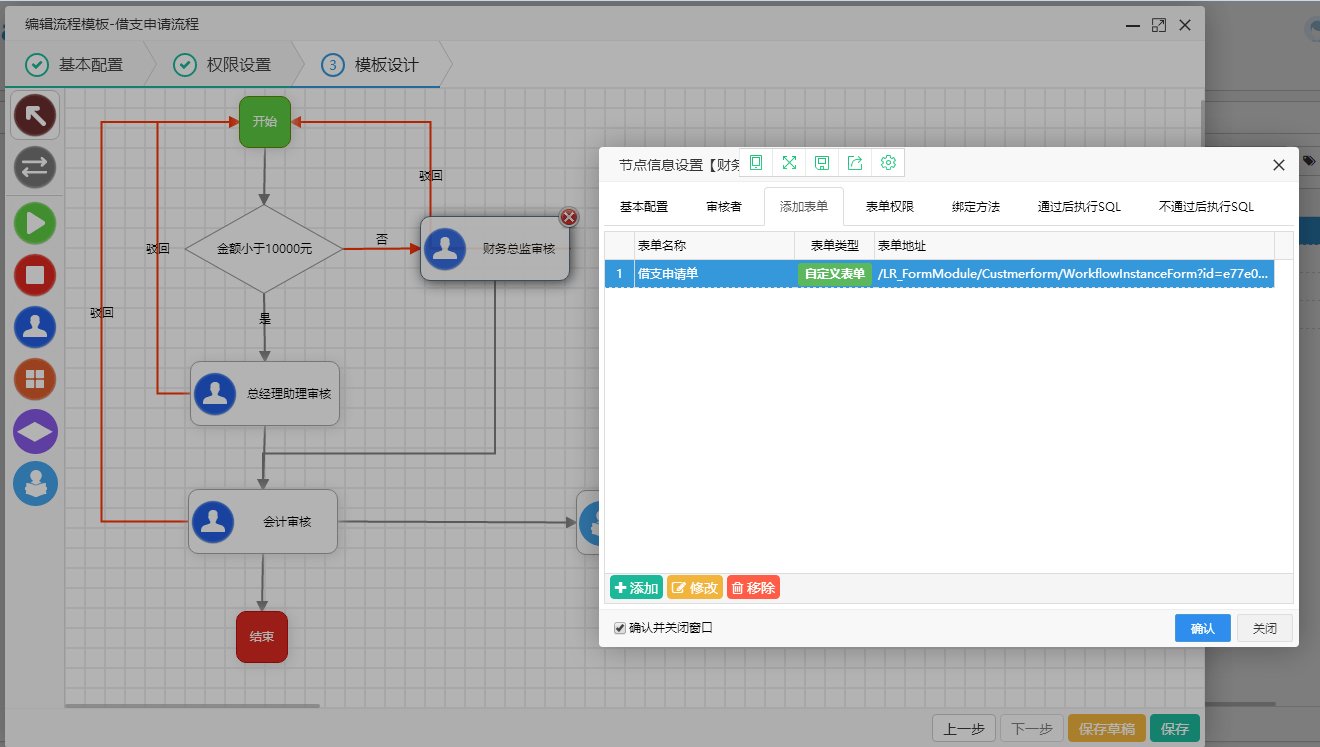Select the blue reader notification node tool
Image resolution: width=1320 pixels, height=747 pixels.
pos(35,484)
